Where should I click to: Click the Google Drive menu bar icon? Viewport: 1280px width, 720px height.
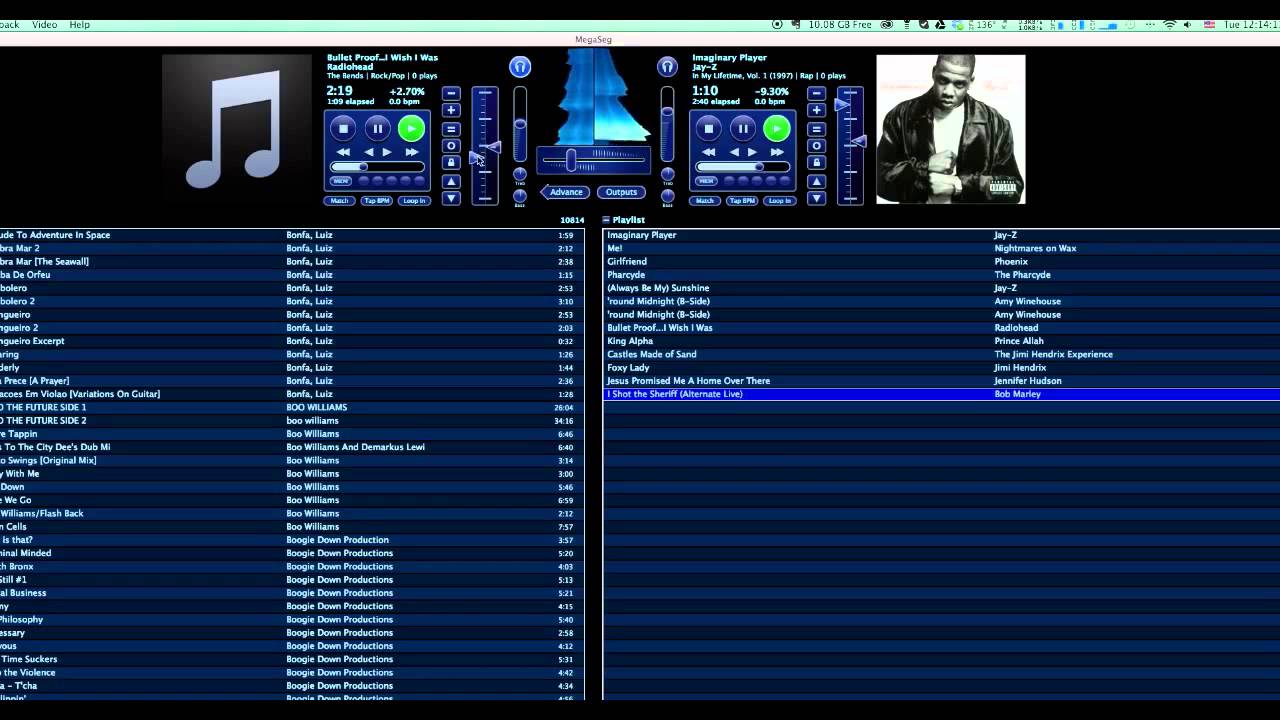(940, 24)
